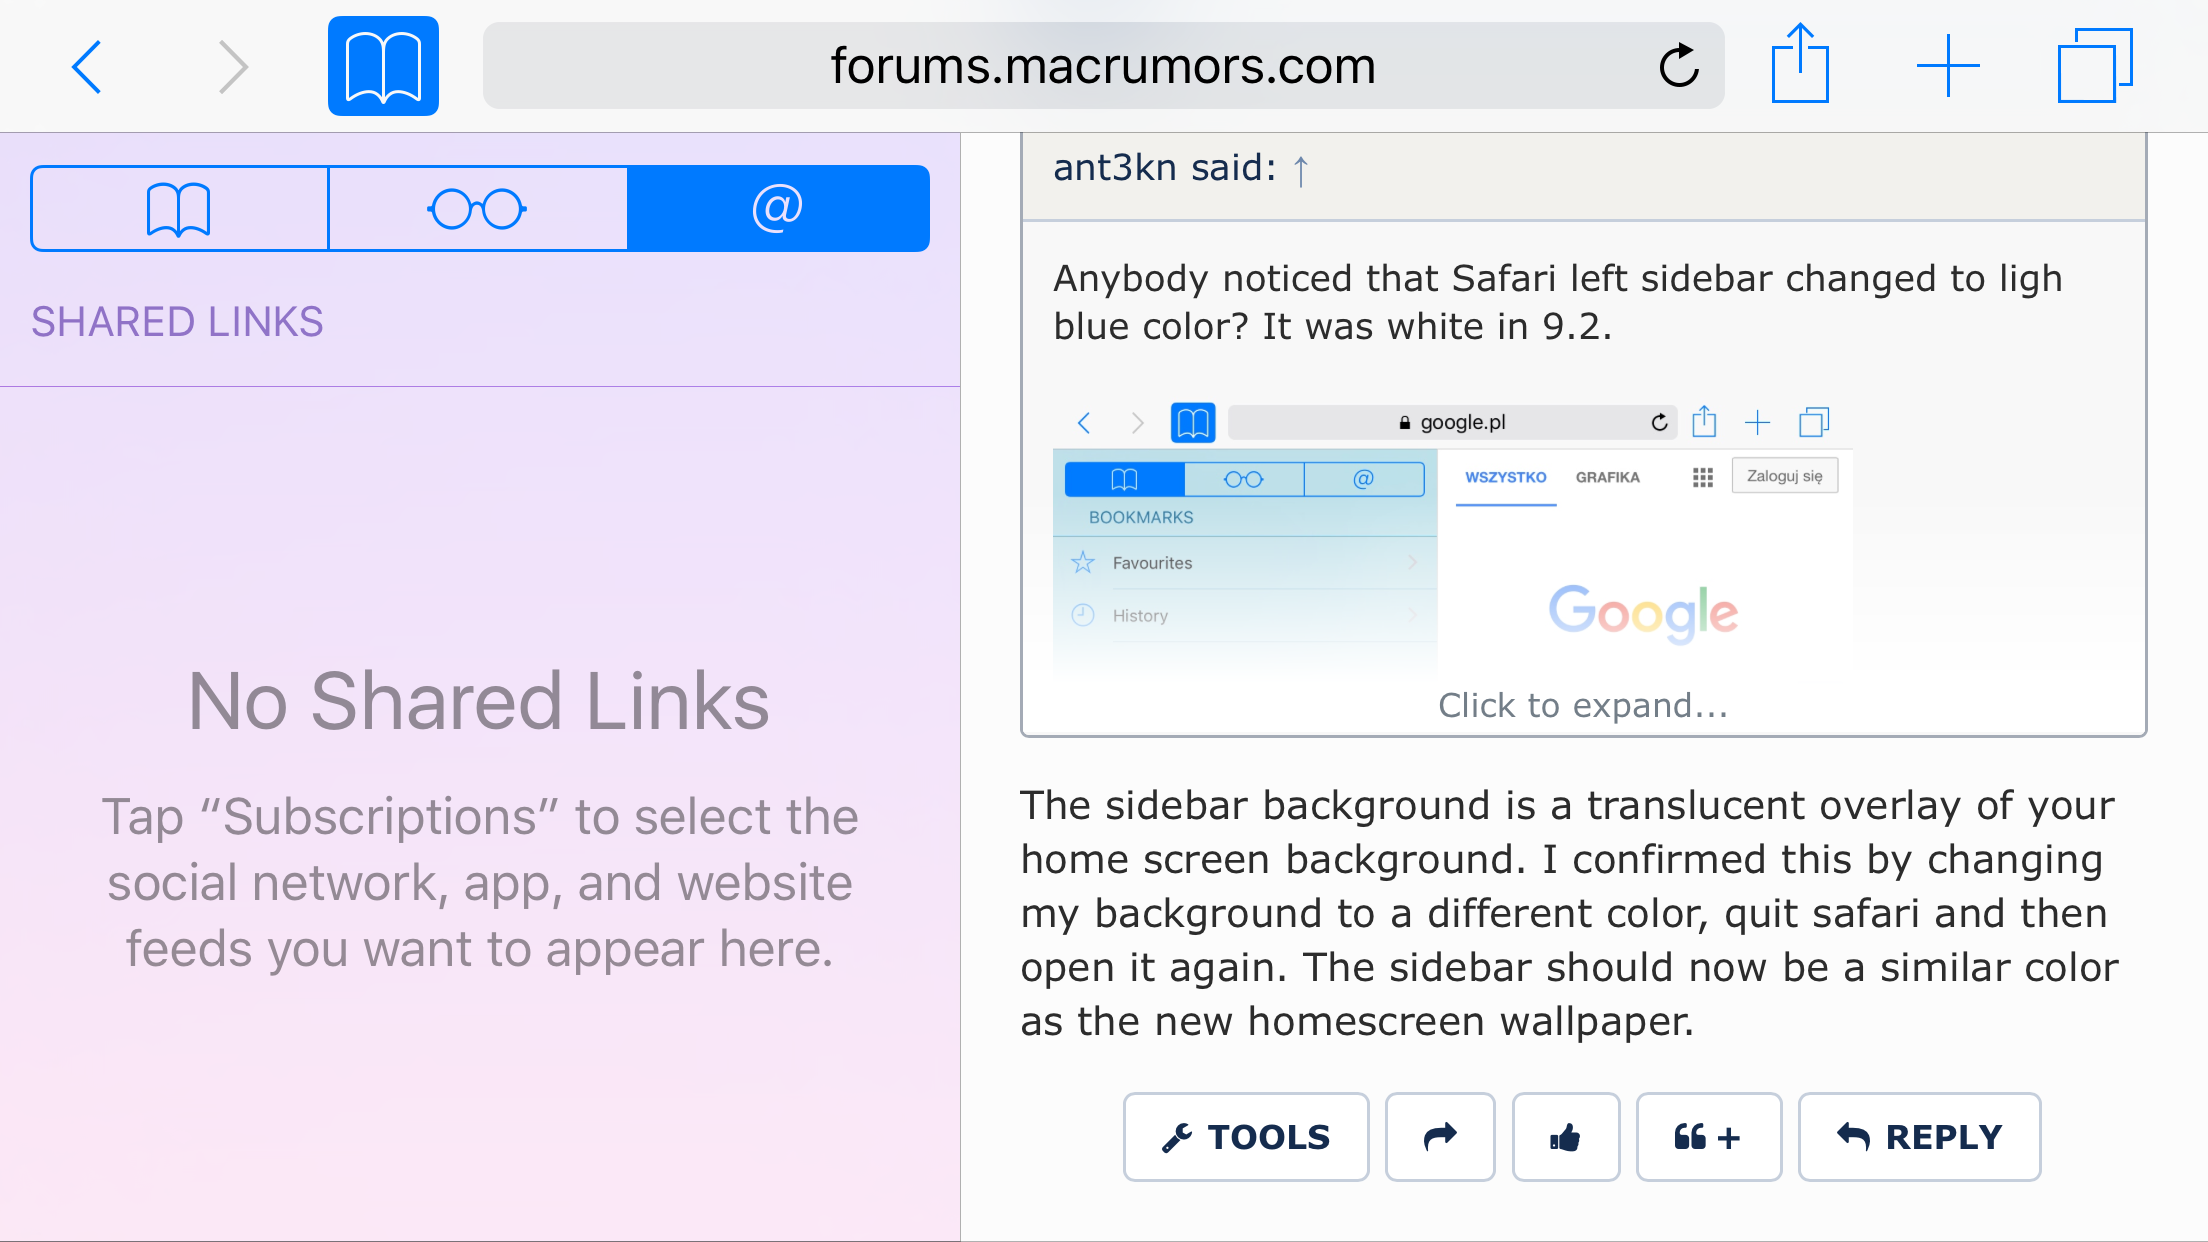The image size is (2208, 1242).
Task: Tap the forward navigation arrow
Action: pyautogui.click(x=232, y=67)
